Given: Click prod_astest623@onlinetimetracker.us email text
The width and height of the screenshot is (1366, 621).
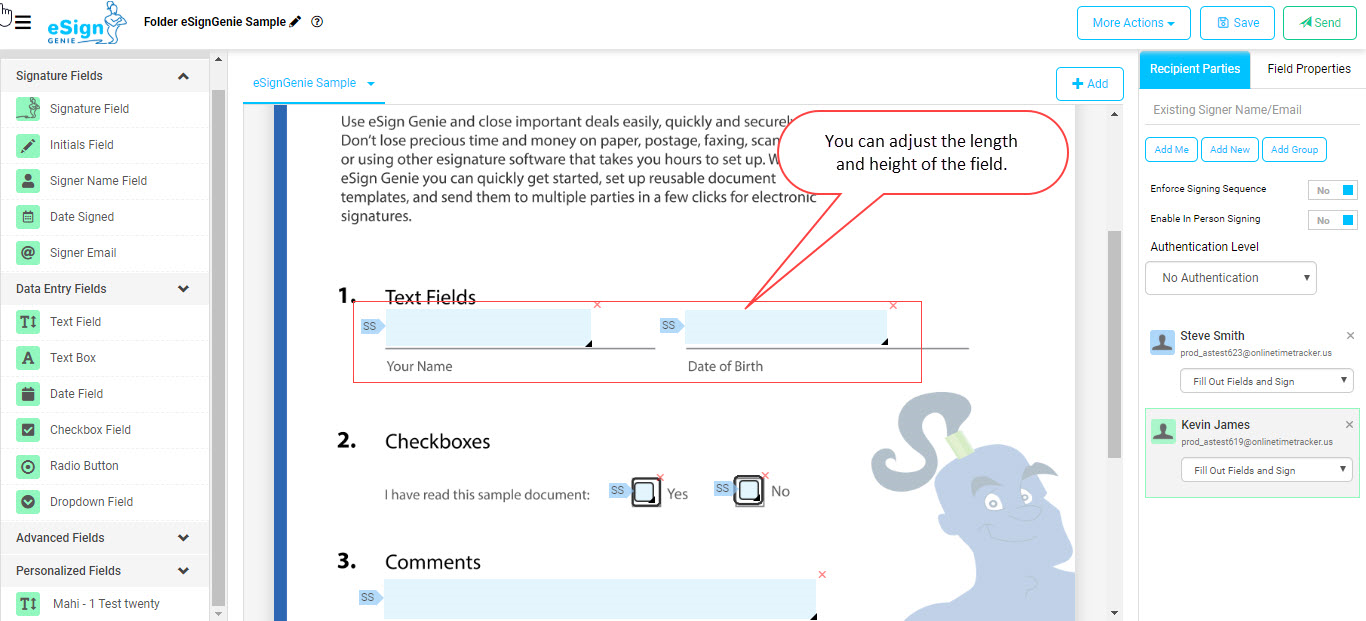Looking at the screenshot, I should (x=1256, y=353).
